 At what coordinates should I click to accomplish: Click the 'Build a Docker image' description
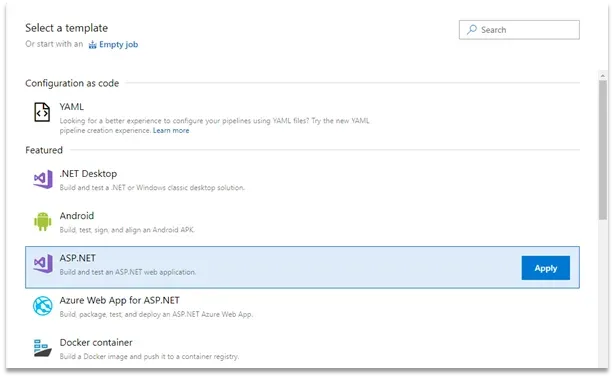[149, 356]
